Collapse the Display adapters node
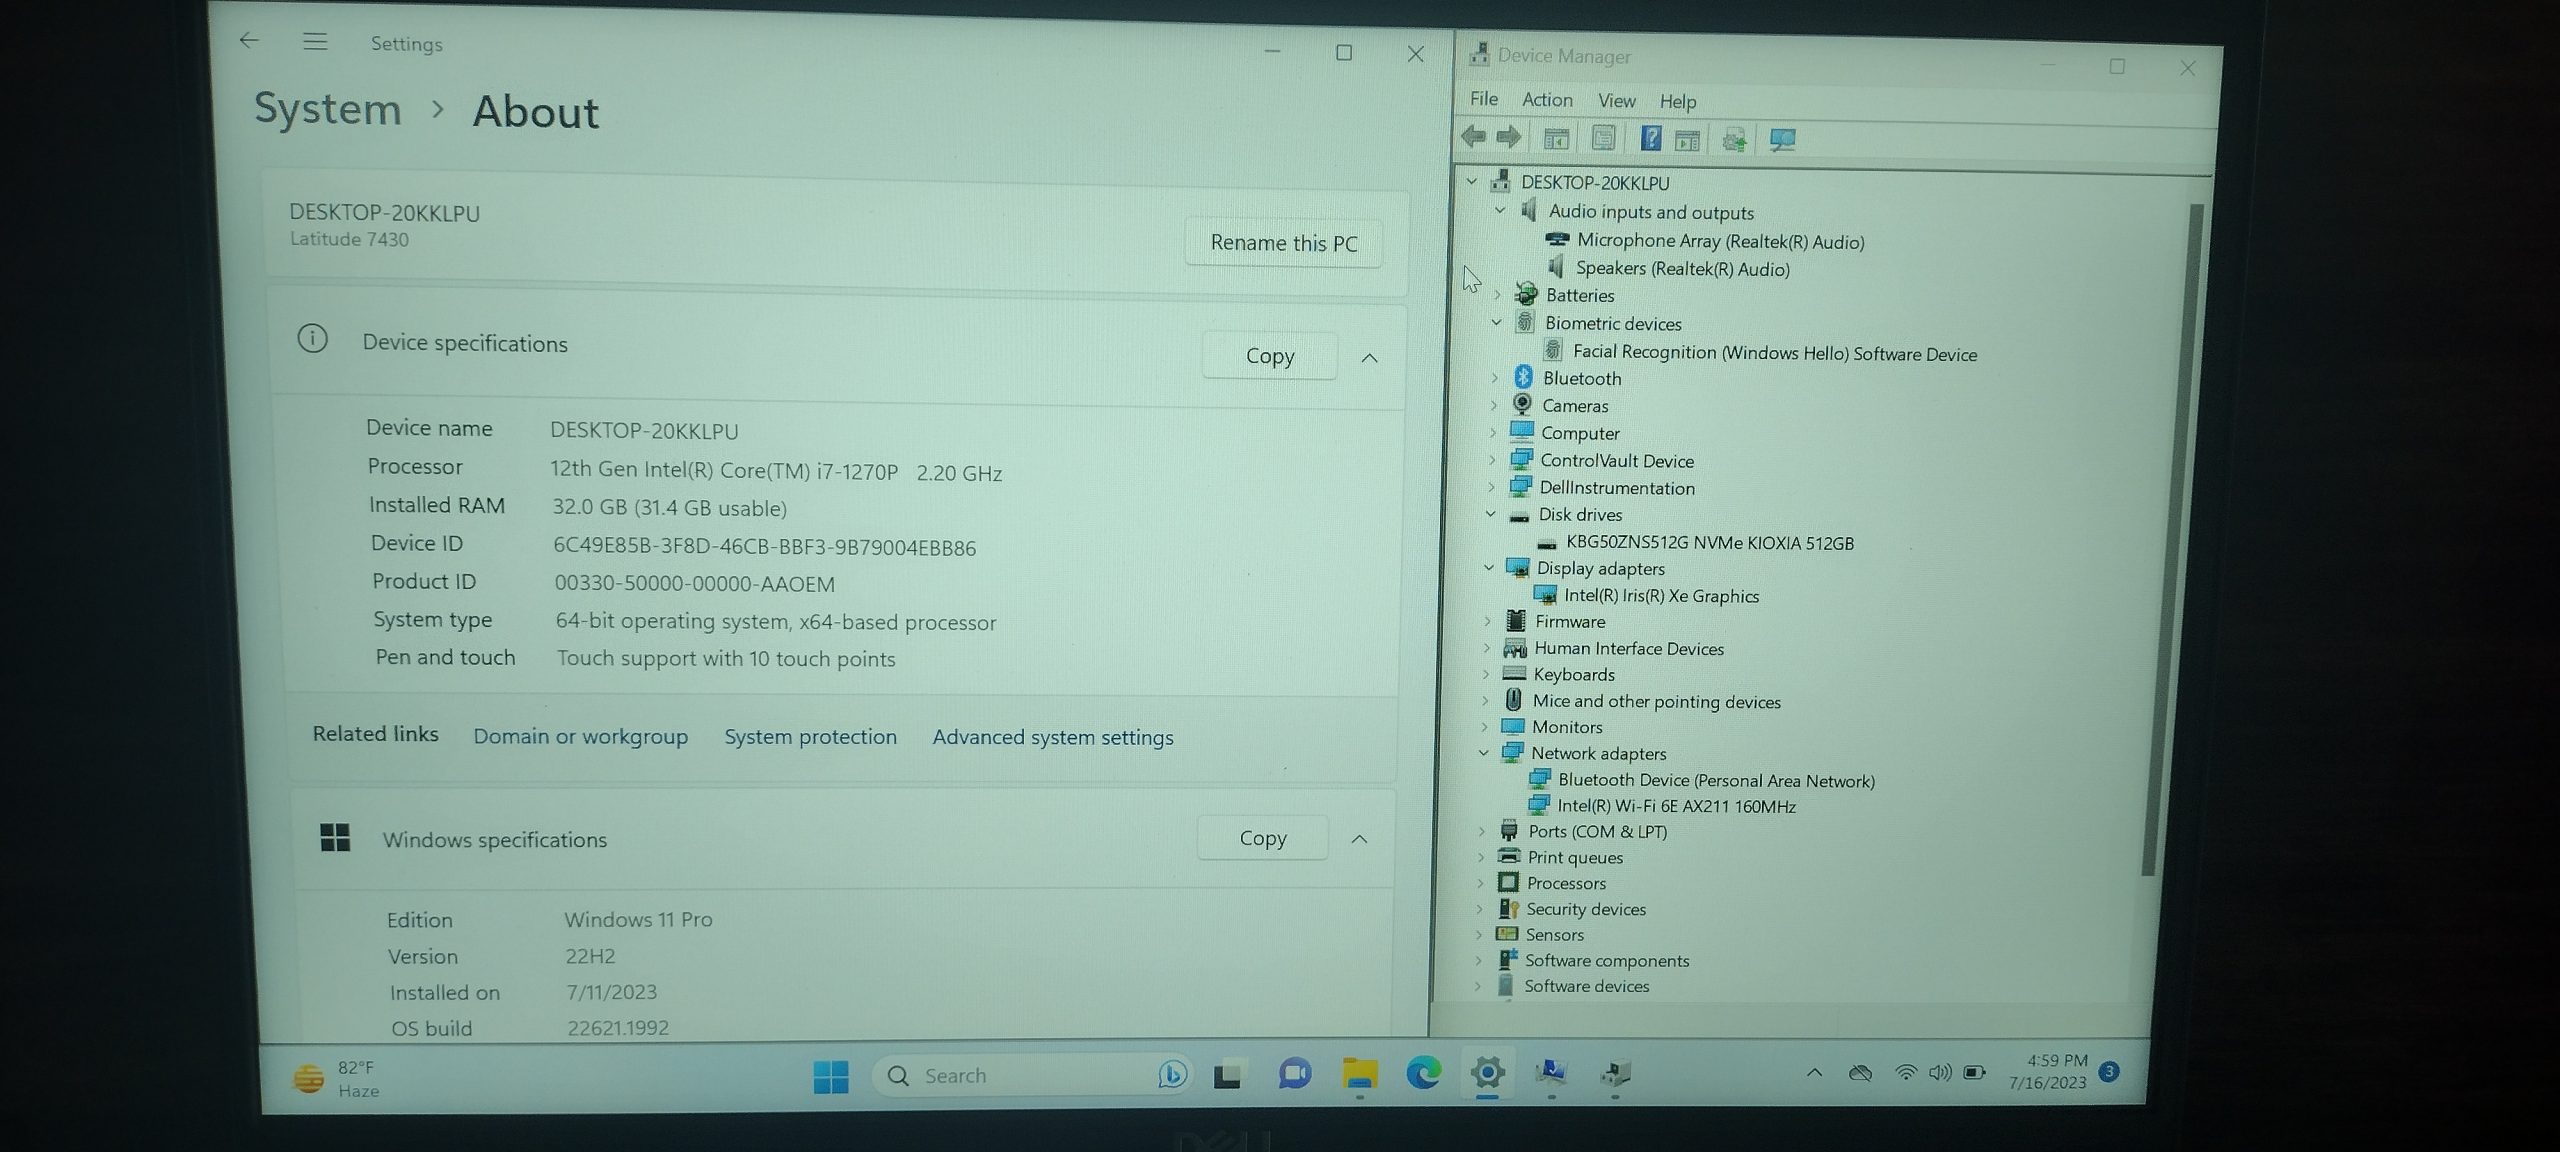 point(1489,567)
